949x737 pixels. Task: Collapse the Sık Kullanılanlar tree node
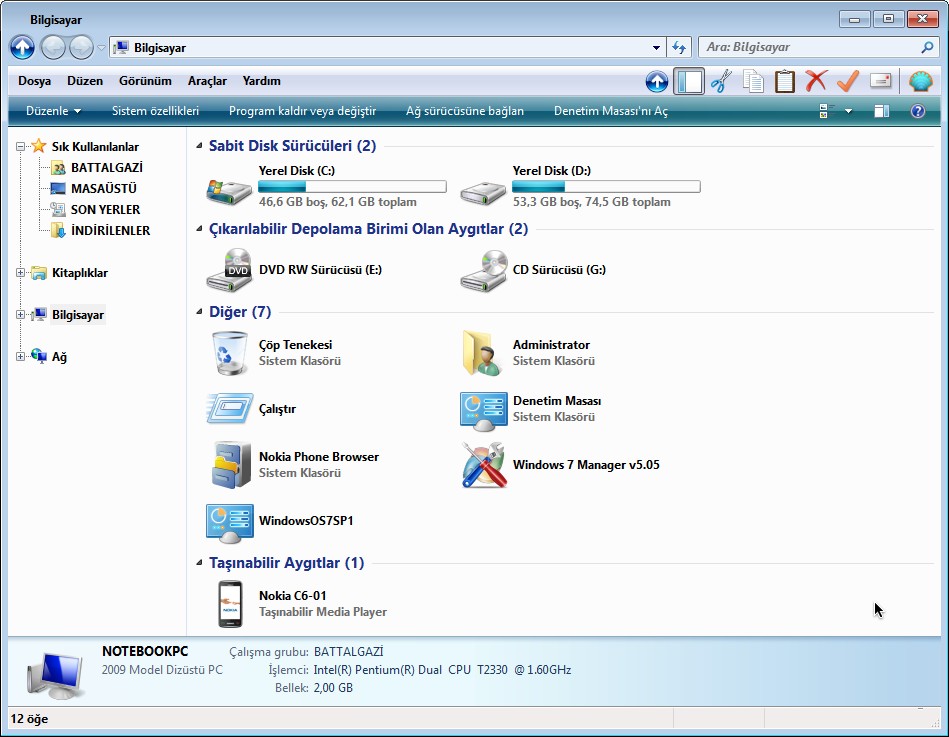21,146
